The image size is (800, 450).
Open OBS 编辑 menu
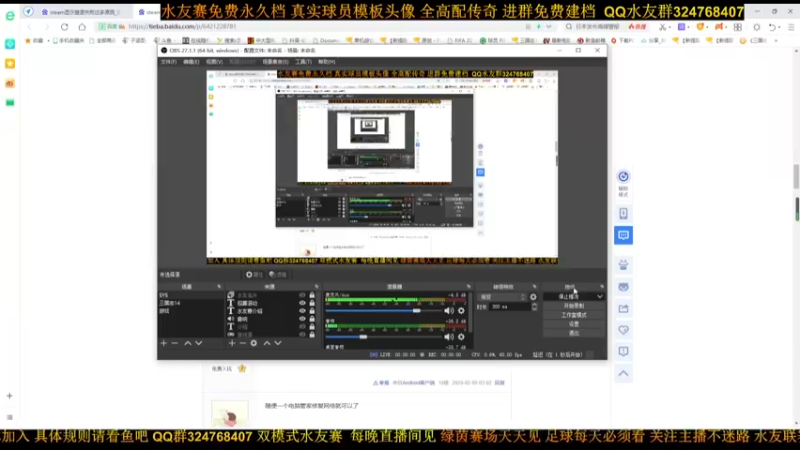[x=191, y=62]
